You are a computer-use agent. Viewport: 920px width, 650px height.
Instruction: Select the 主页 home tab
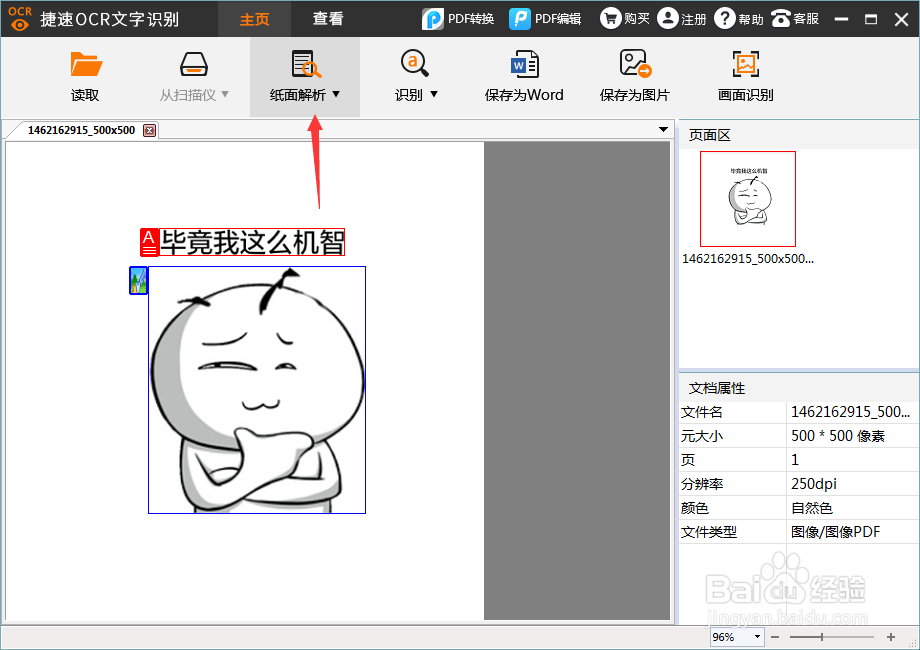click(254, 17)
